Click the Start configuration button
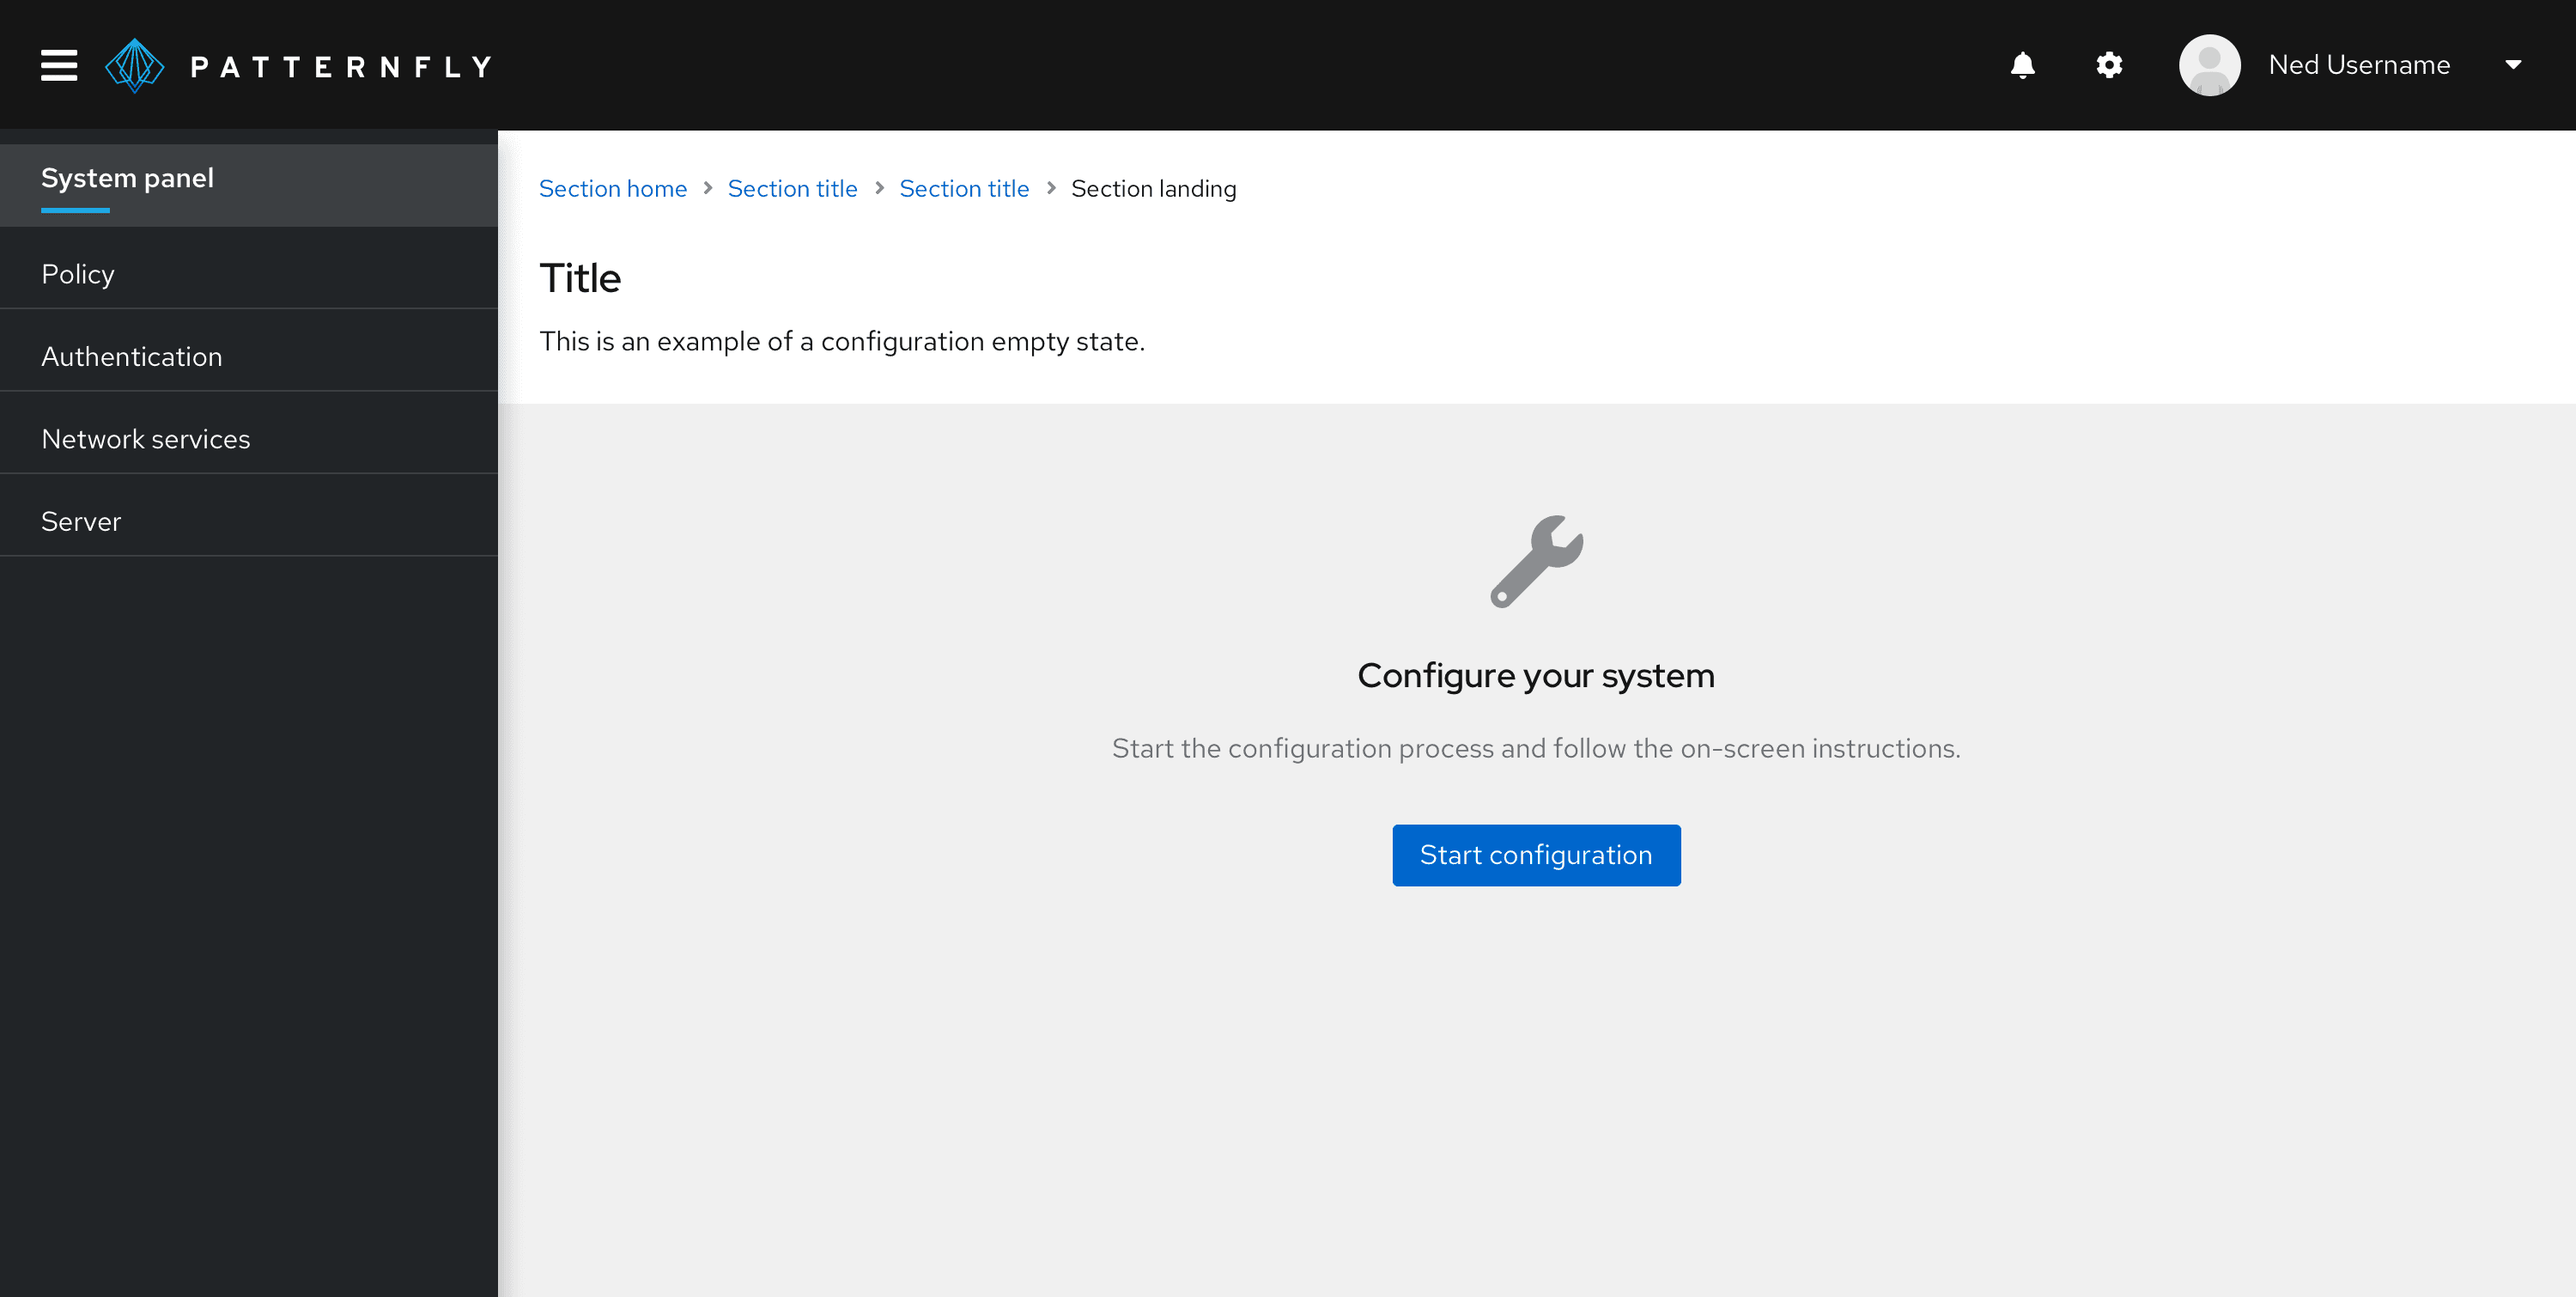The width and height of the screenshot is (2576, 1297). (1536, 855)
